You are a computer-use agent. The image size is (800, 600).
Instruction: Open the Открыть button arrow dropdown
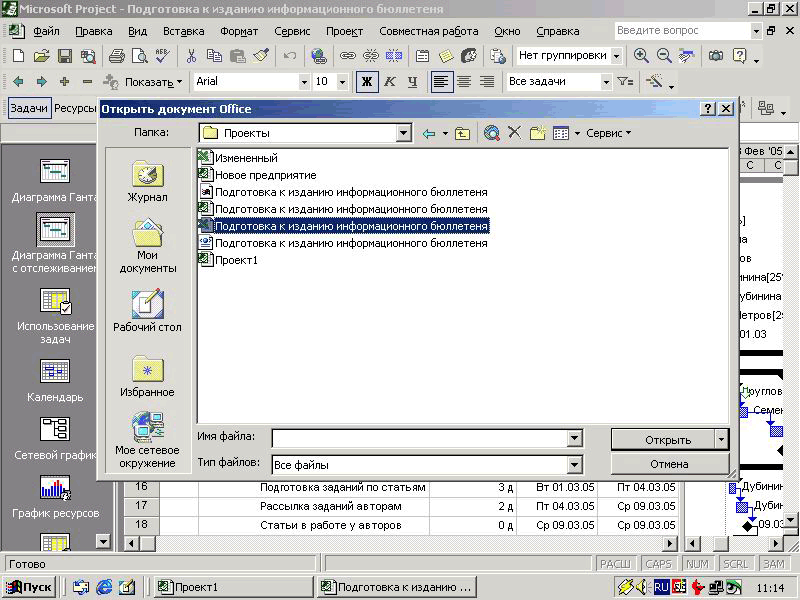[721, 439]
